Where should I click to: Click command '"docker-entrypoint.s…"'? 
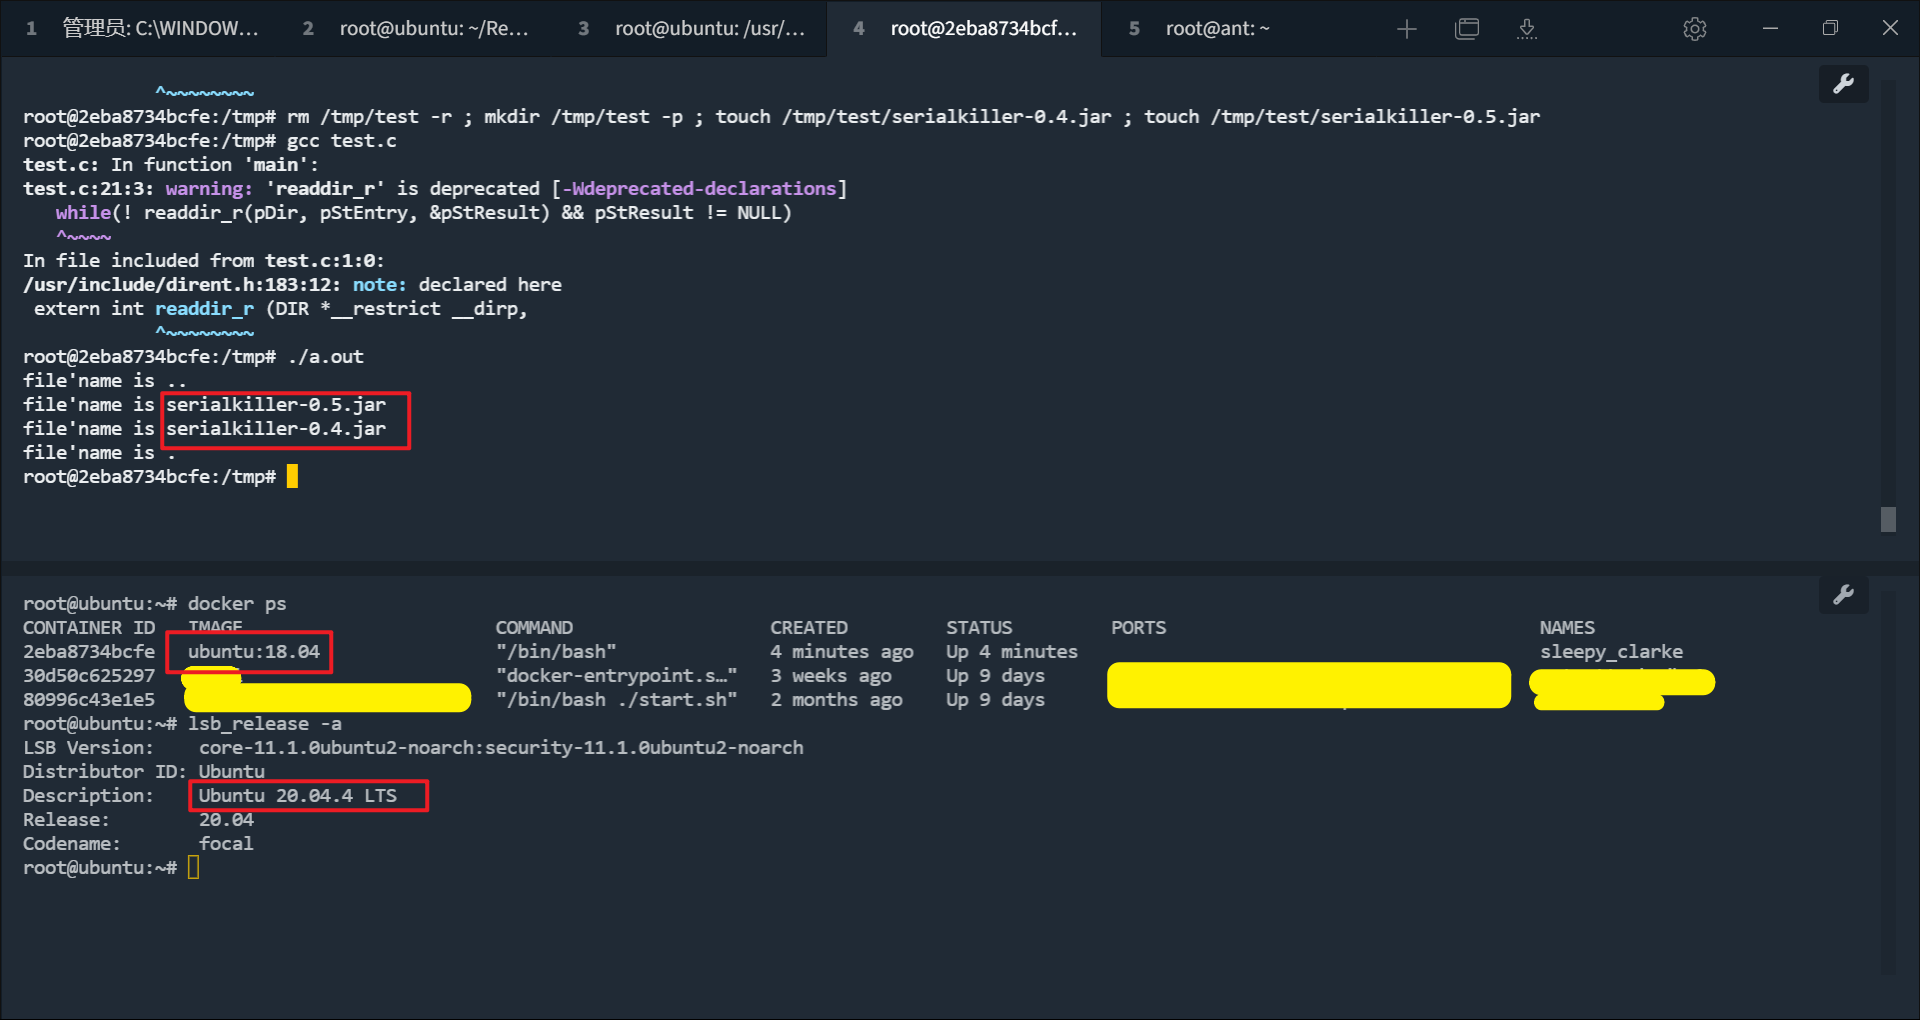click(616, 676)
